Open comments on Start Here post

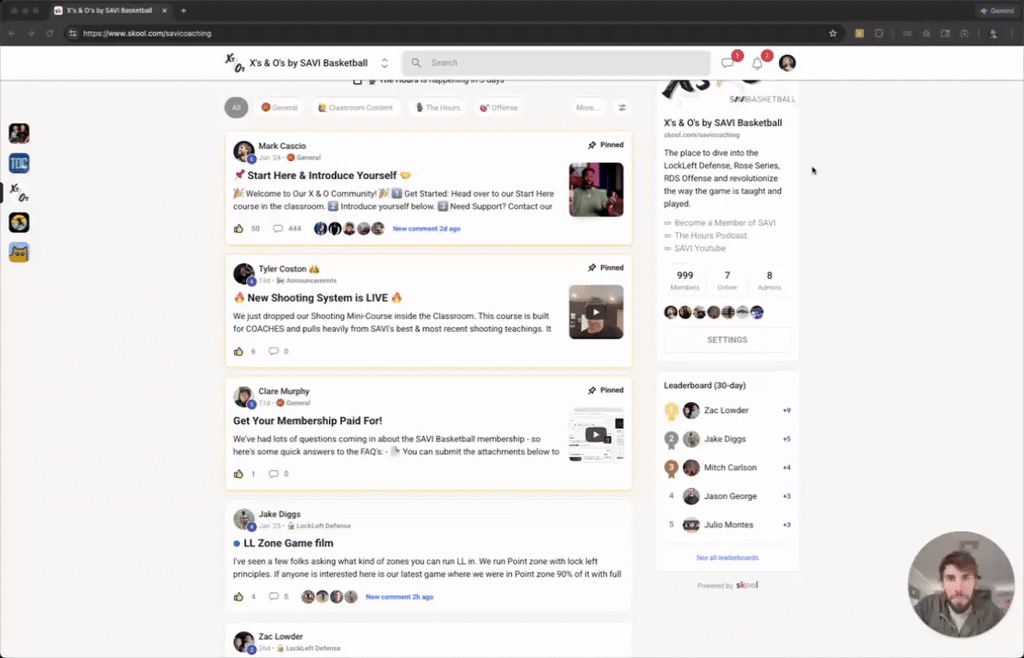pyautogui.click(x=278, y=228)
